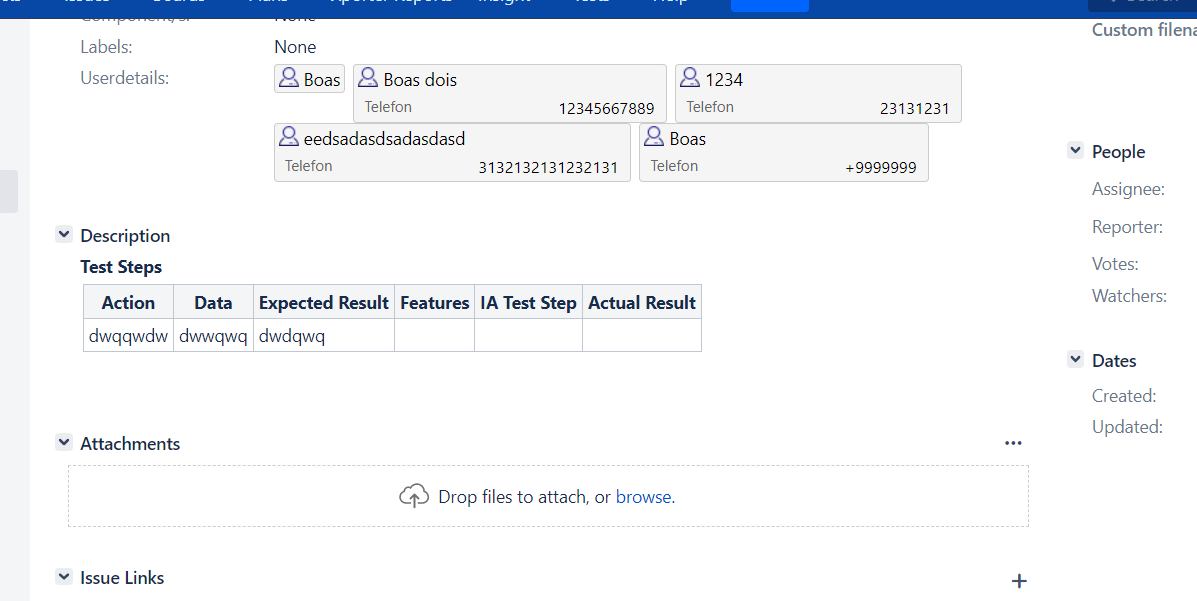Open the Help menu
This screenshot has width=1197, height=601.
click(670, 2)
